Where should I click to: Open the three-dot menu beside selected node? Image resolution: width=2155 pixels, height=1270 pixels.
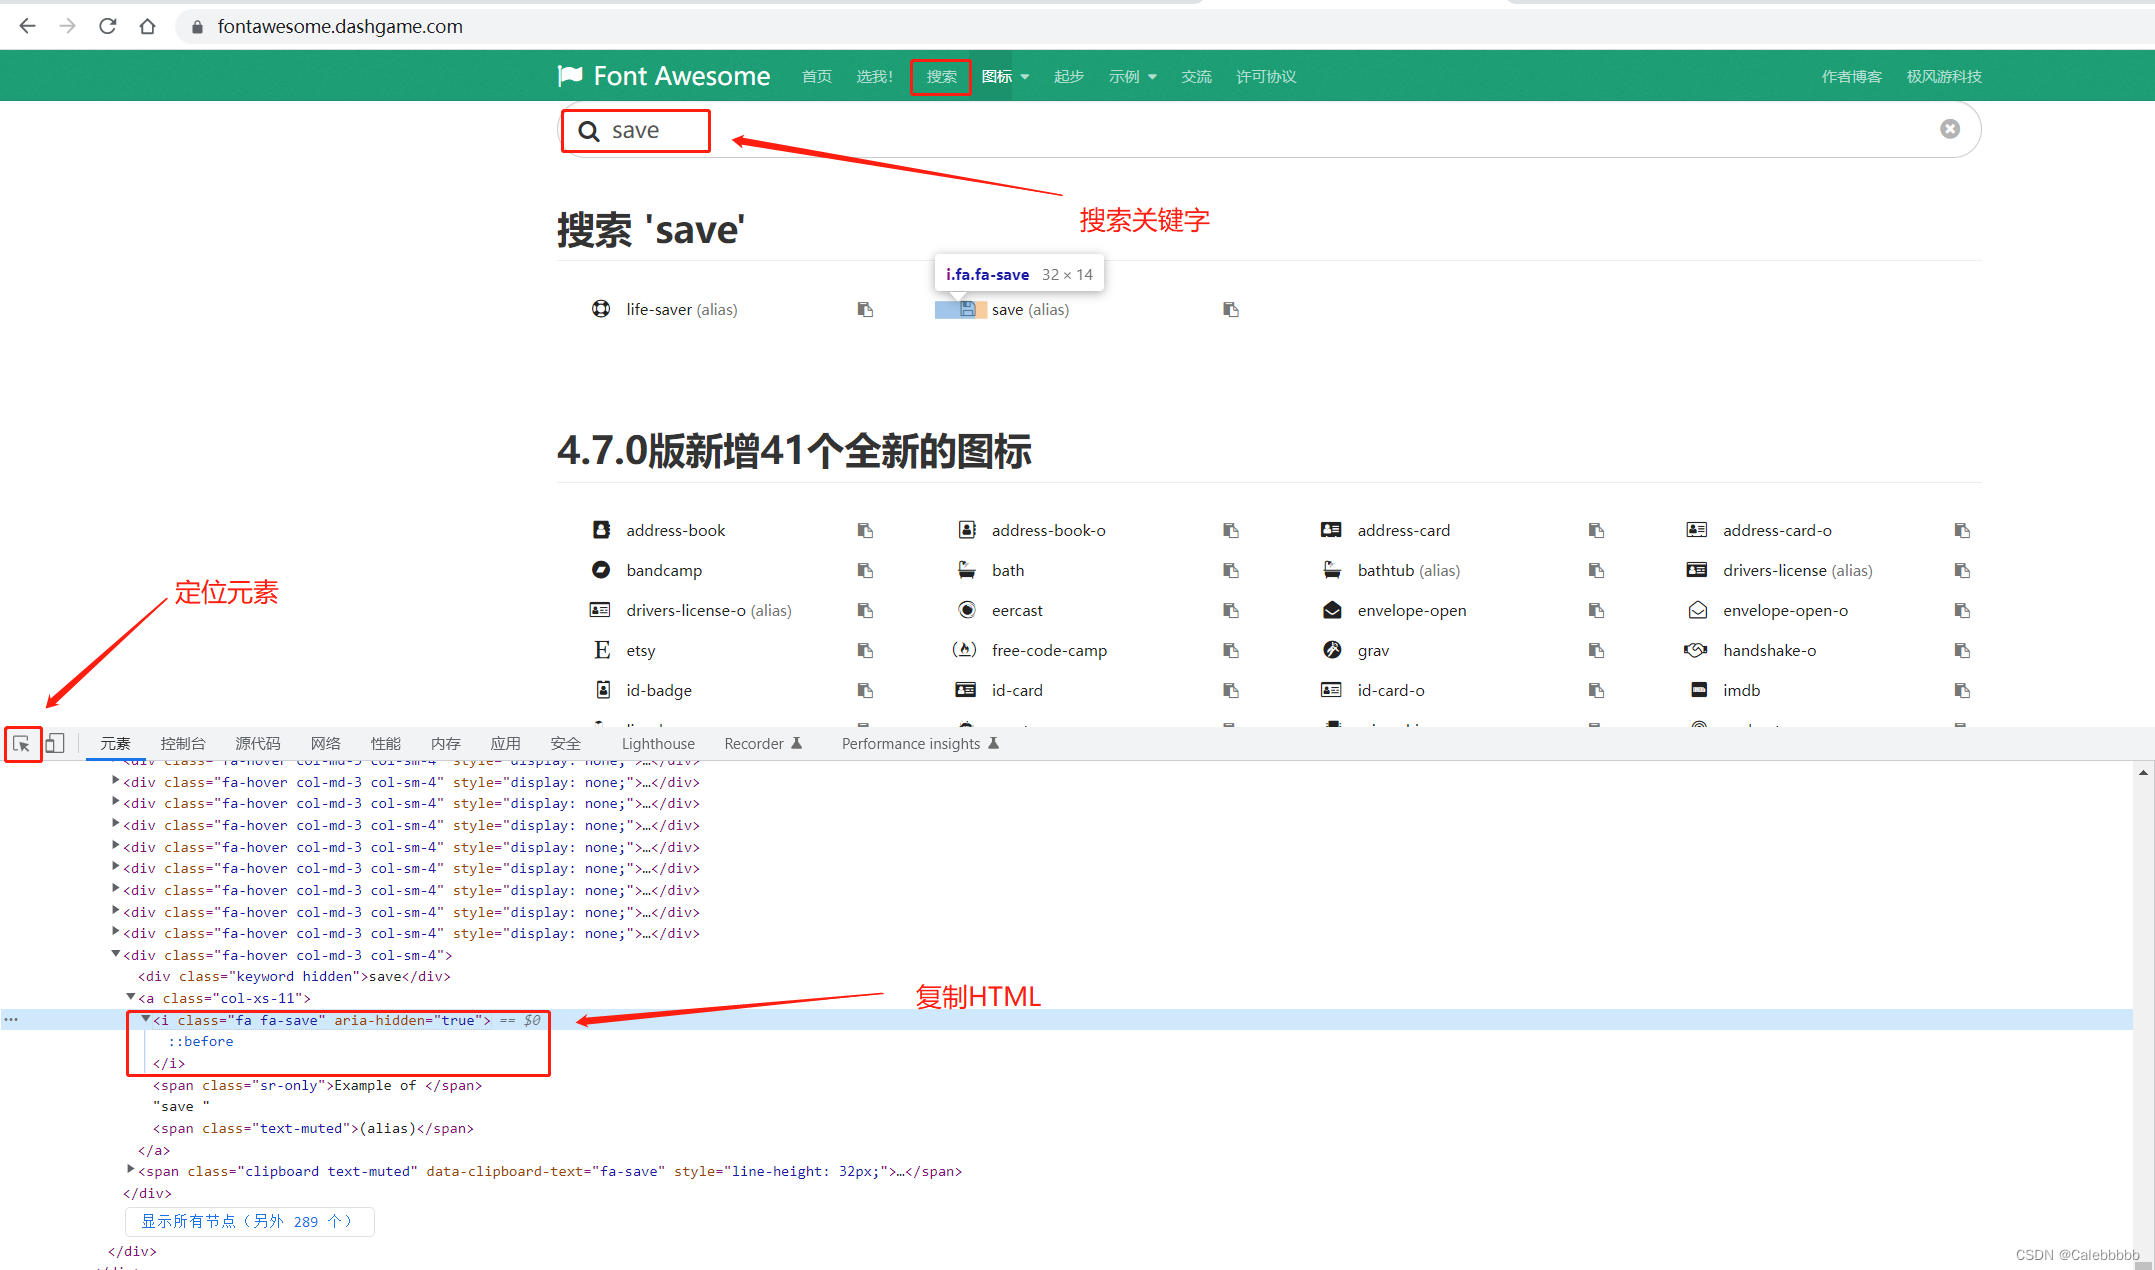coord(11,1020)
